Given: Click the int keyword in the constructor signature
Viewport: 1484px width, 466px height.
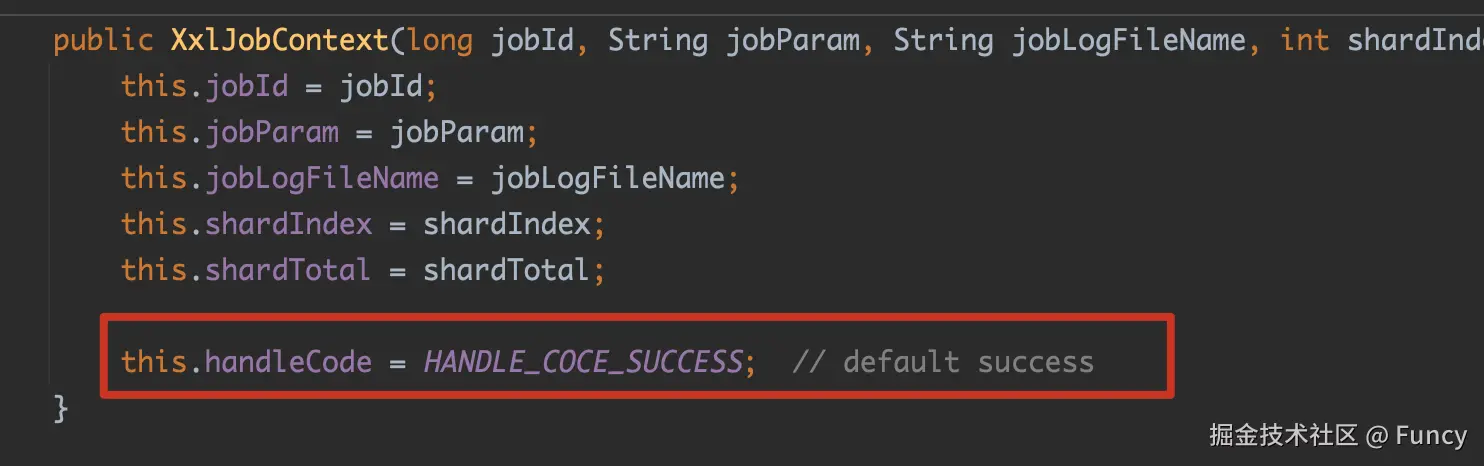Looking at the screenshot, I should tap(1305, 40).
